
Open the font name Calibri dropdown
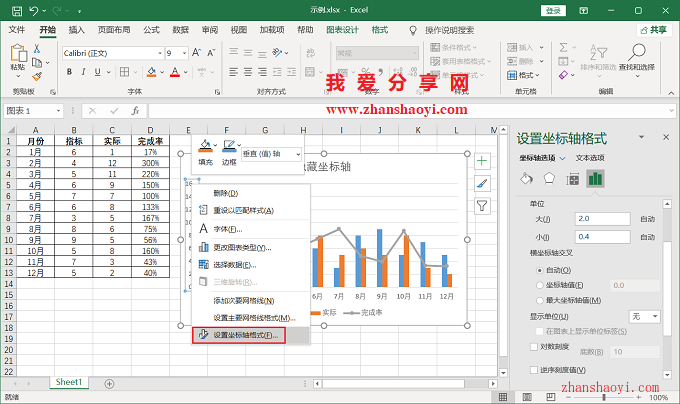tap(160, 53)
